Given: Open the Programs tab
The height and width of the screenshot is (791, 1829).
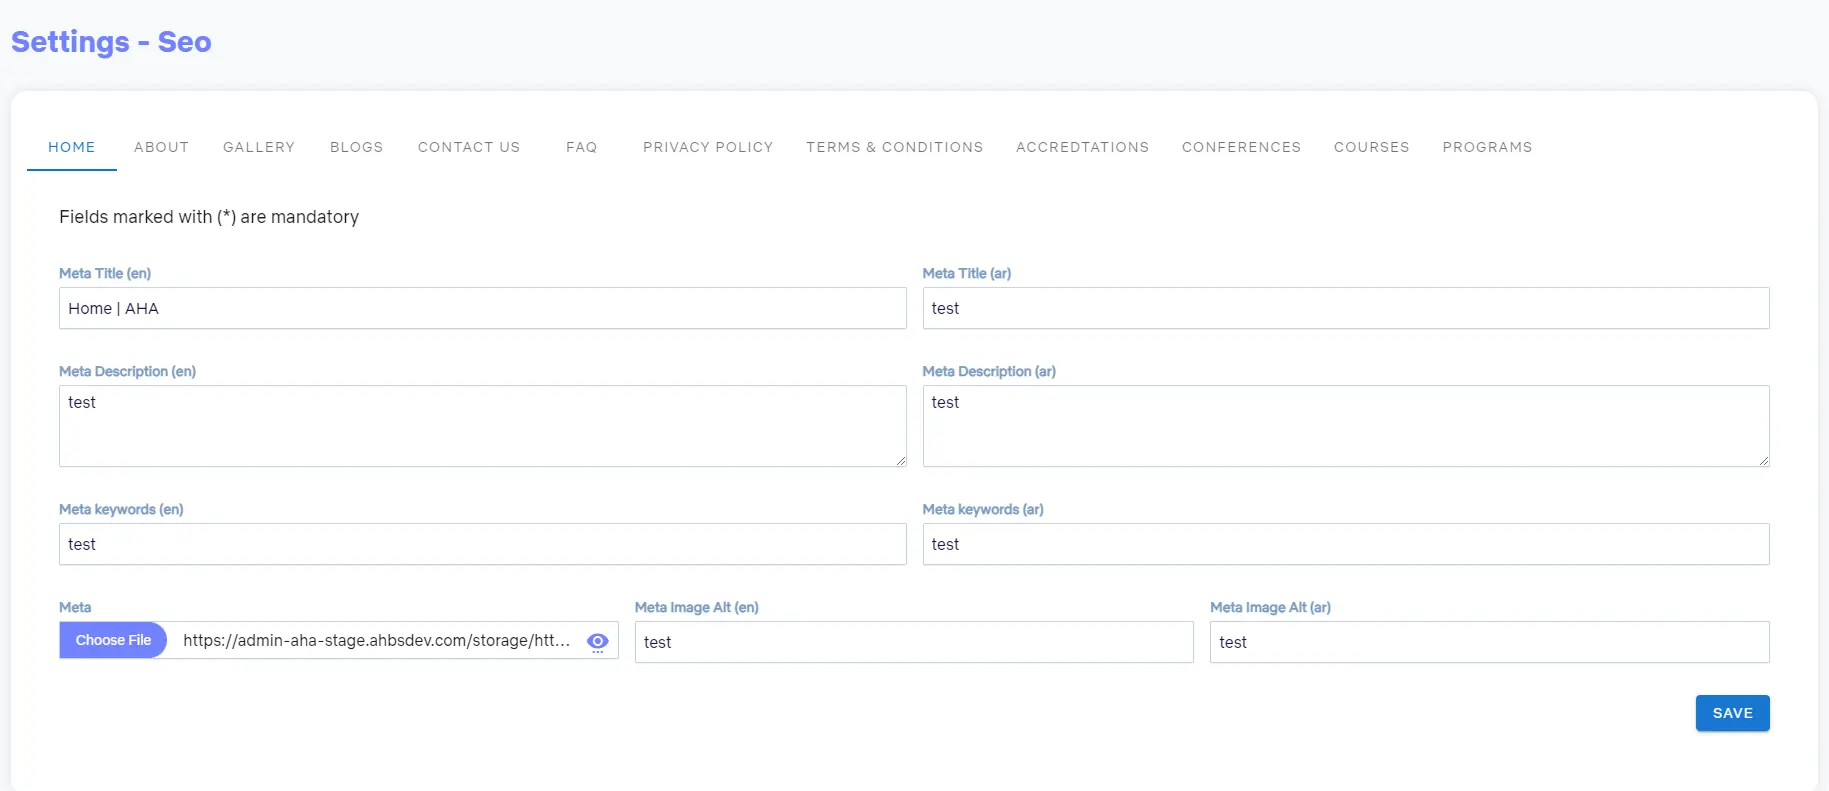Looking at the screenshot, I should [1487, 147].
